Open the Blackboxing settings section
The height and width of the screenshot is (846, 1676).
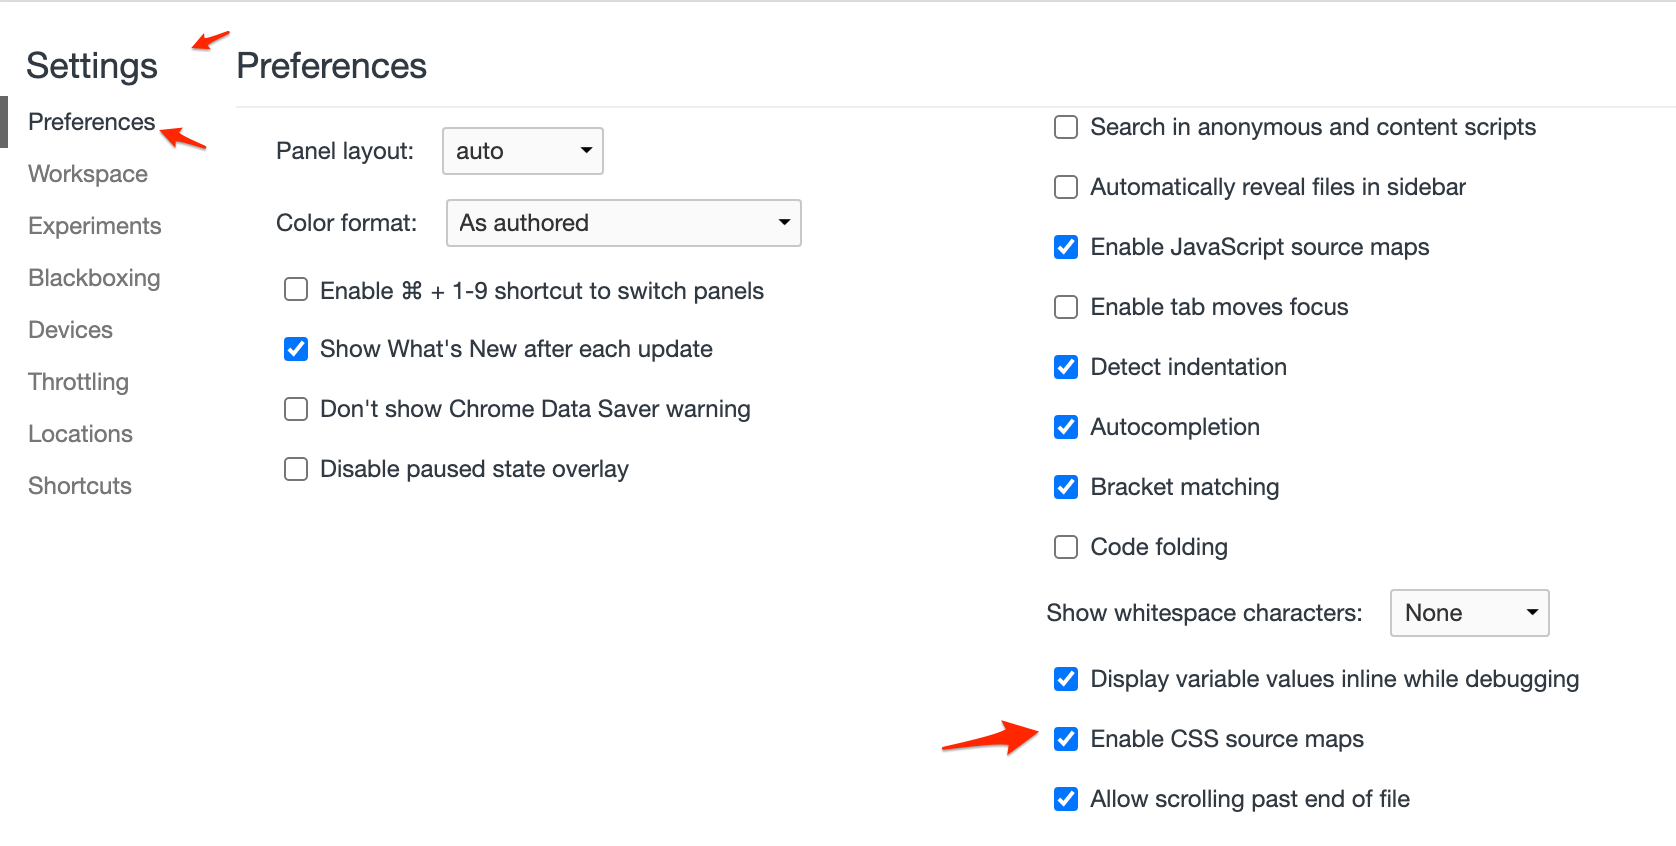pyautogui.click(x=94, y=278)
